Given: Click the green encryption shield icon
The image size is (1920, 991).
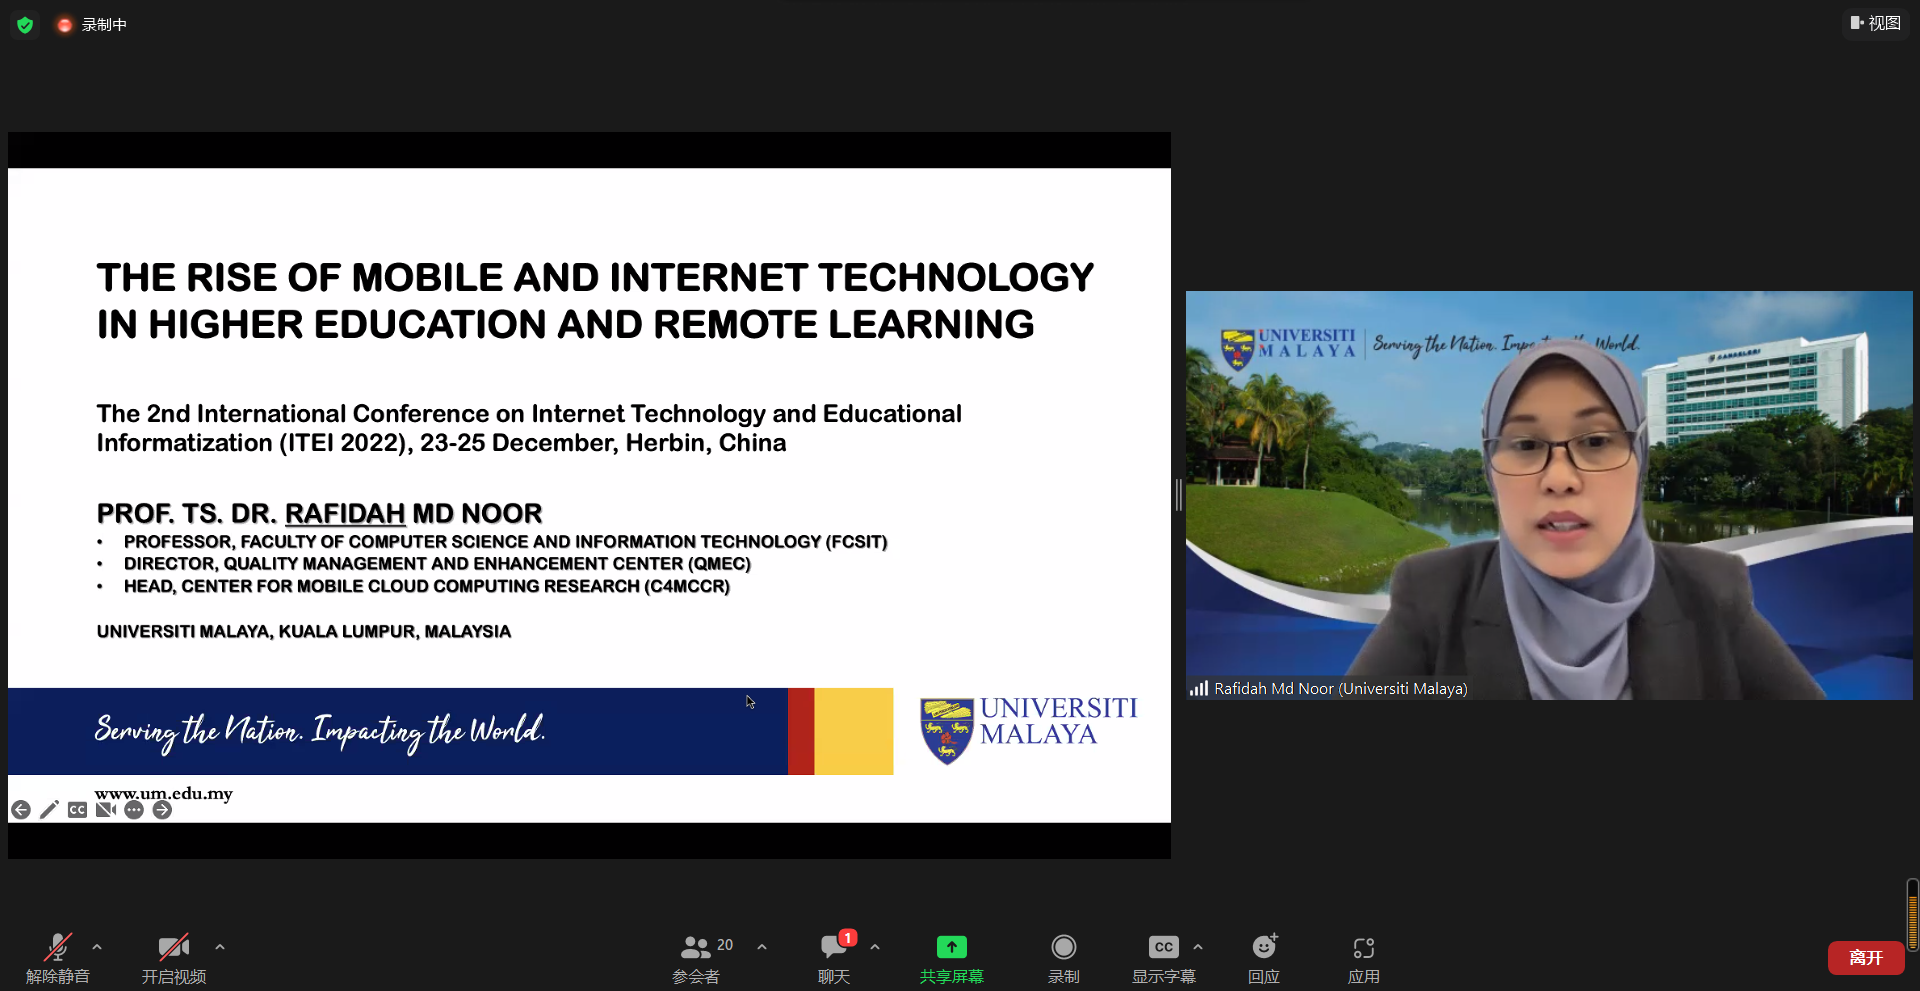Looking at the screenshot, I should click(25, 24).
